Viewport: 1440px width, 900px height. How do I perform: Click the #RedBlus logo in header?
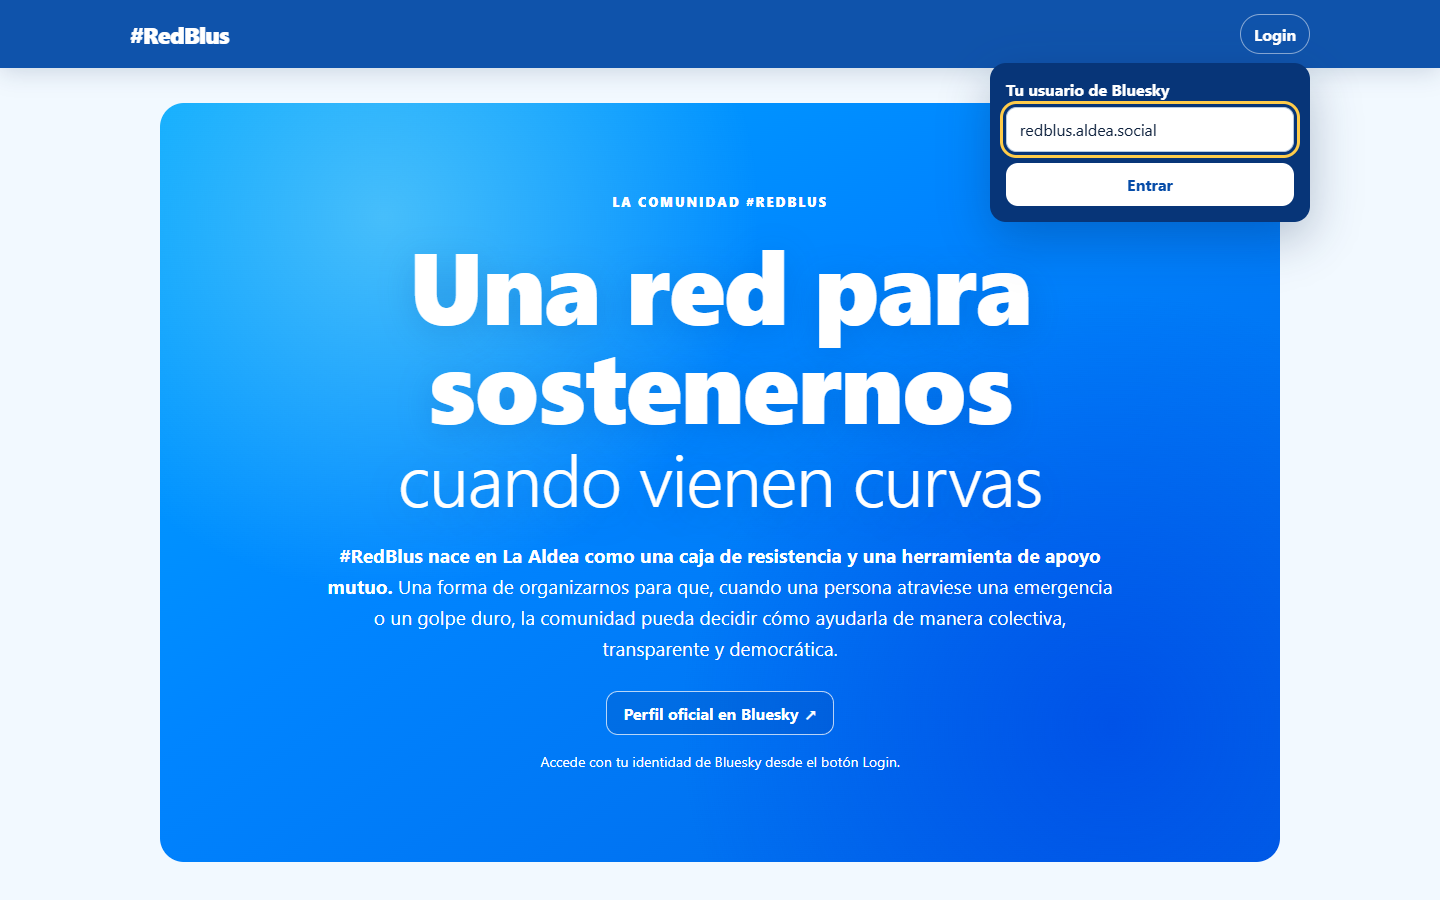pyautogui.click(x=180, y=36)
